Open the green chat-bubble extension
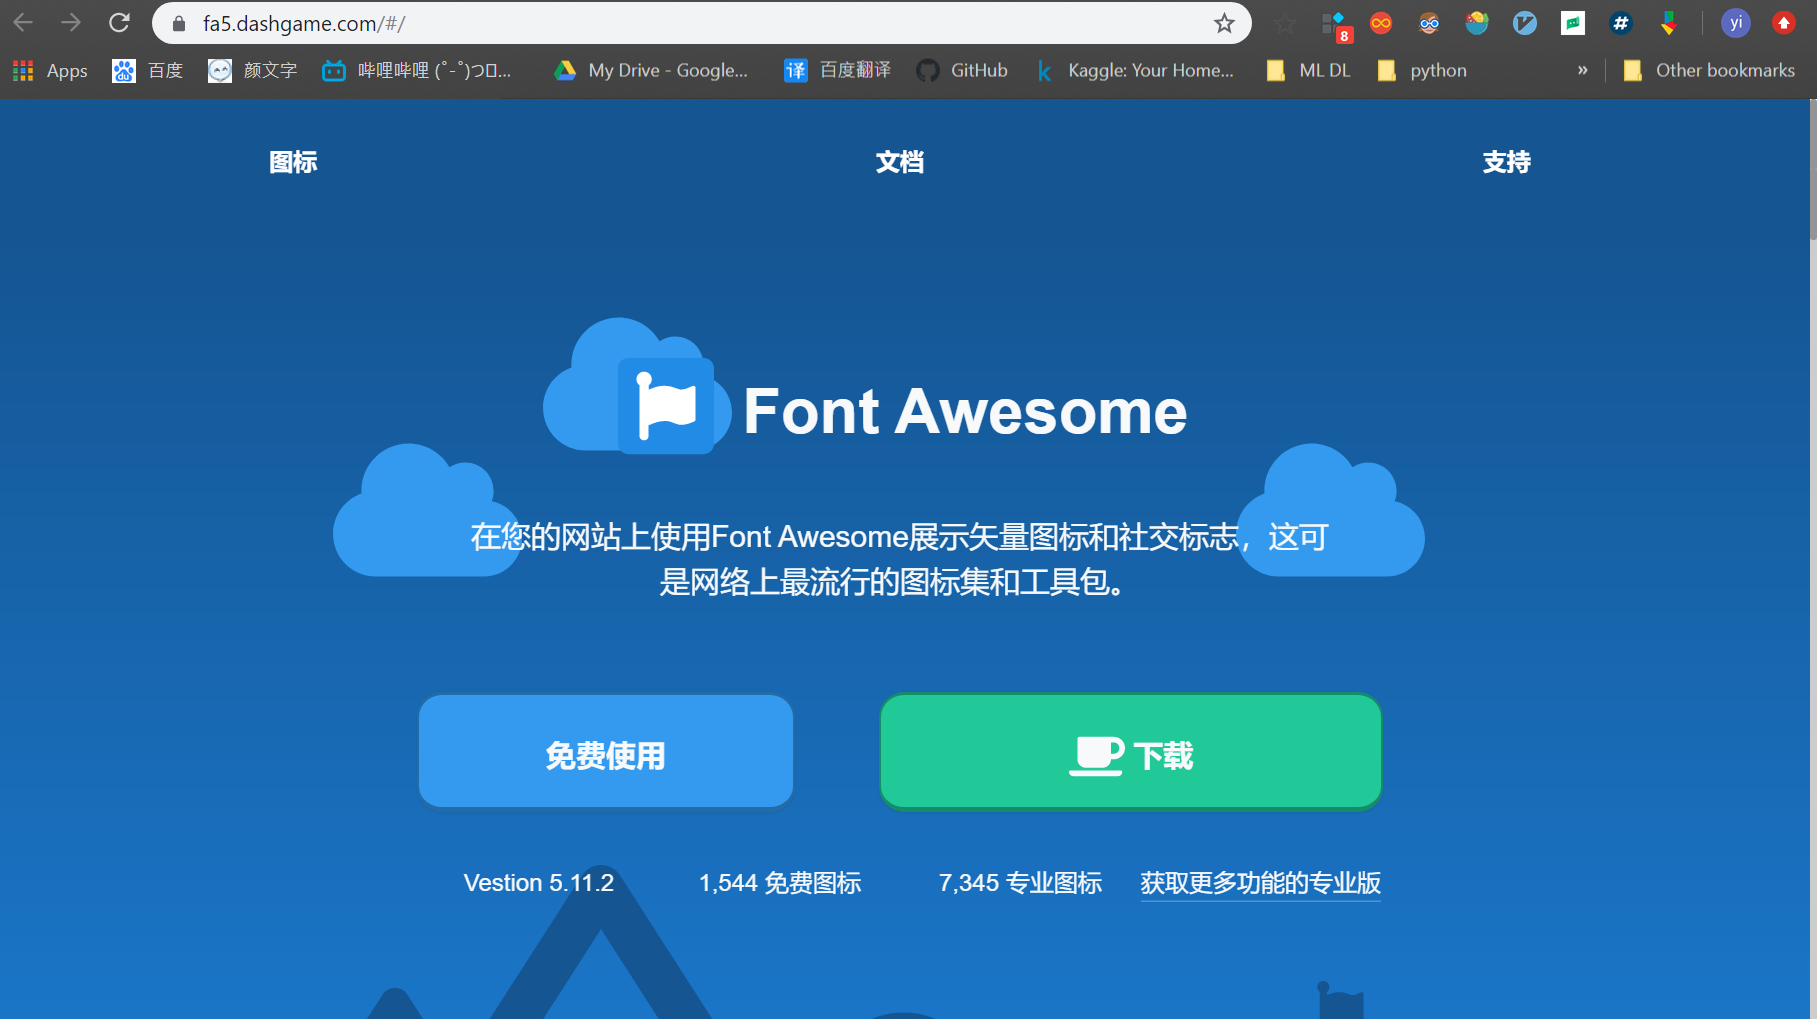Screen dimensions: 1817x1019 pos(1573,23)
